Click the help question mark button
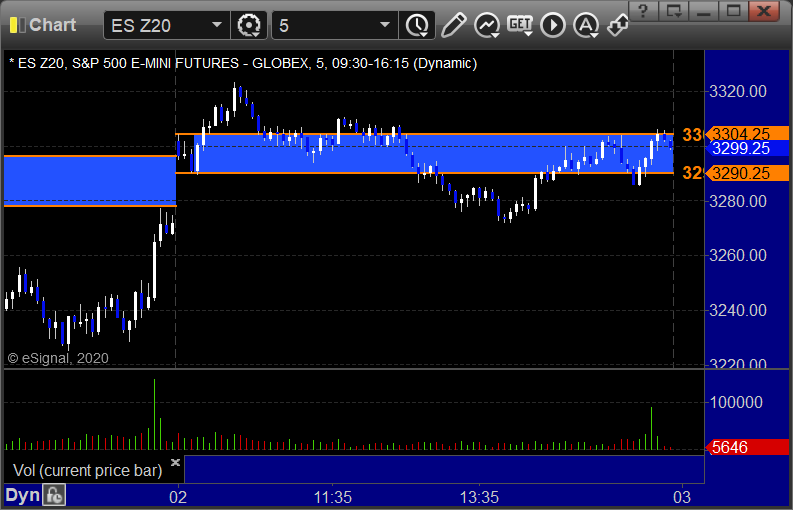This screenshot has height=510, width=793. [x=644, y=11]
